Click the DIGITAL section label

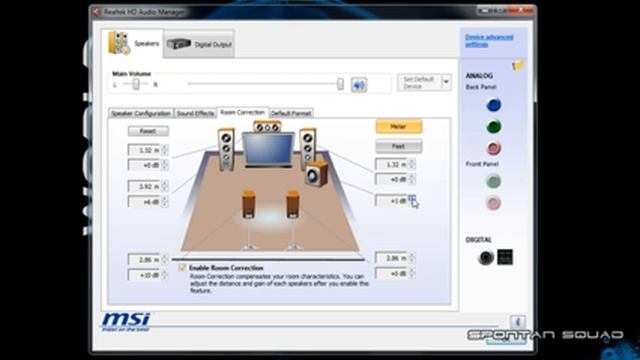click(x=478, y=240)
